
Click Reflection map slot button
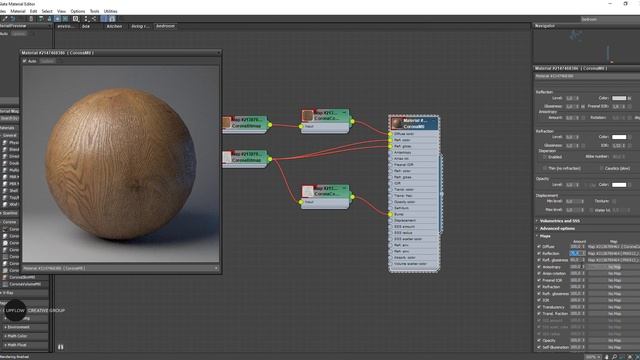tap(613, 253)
